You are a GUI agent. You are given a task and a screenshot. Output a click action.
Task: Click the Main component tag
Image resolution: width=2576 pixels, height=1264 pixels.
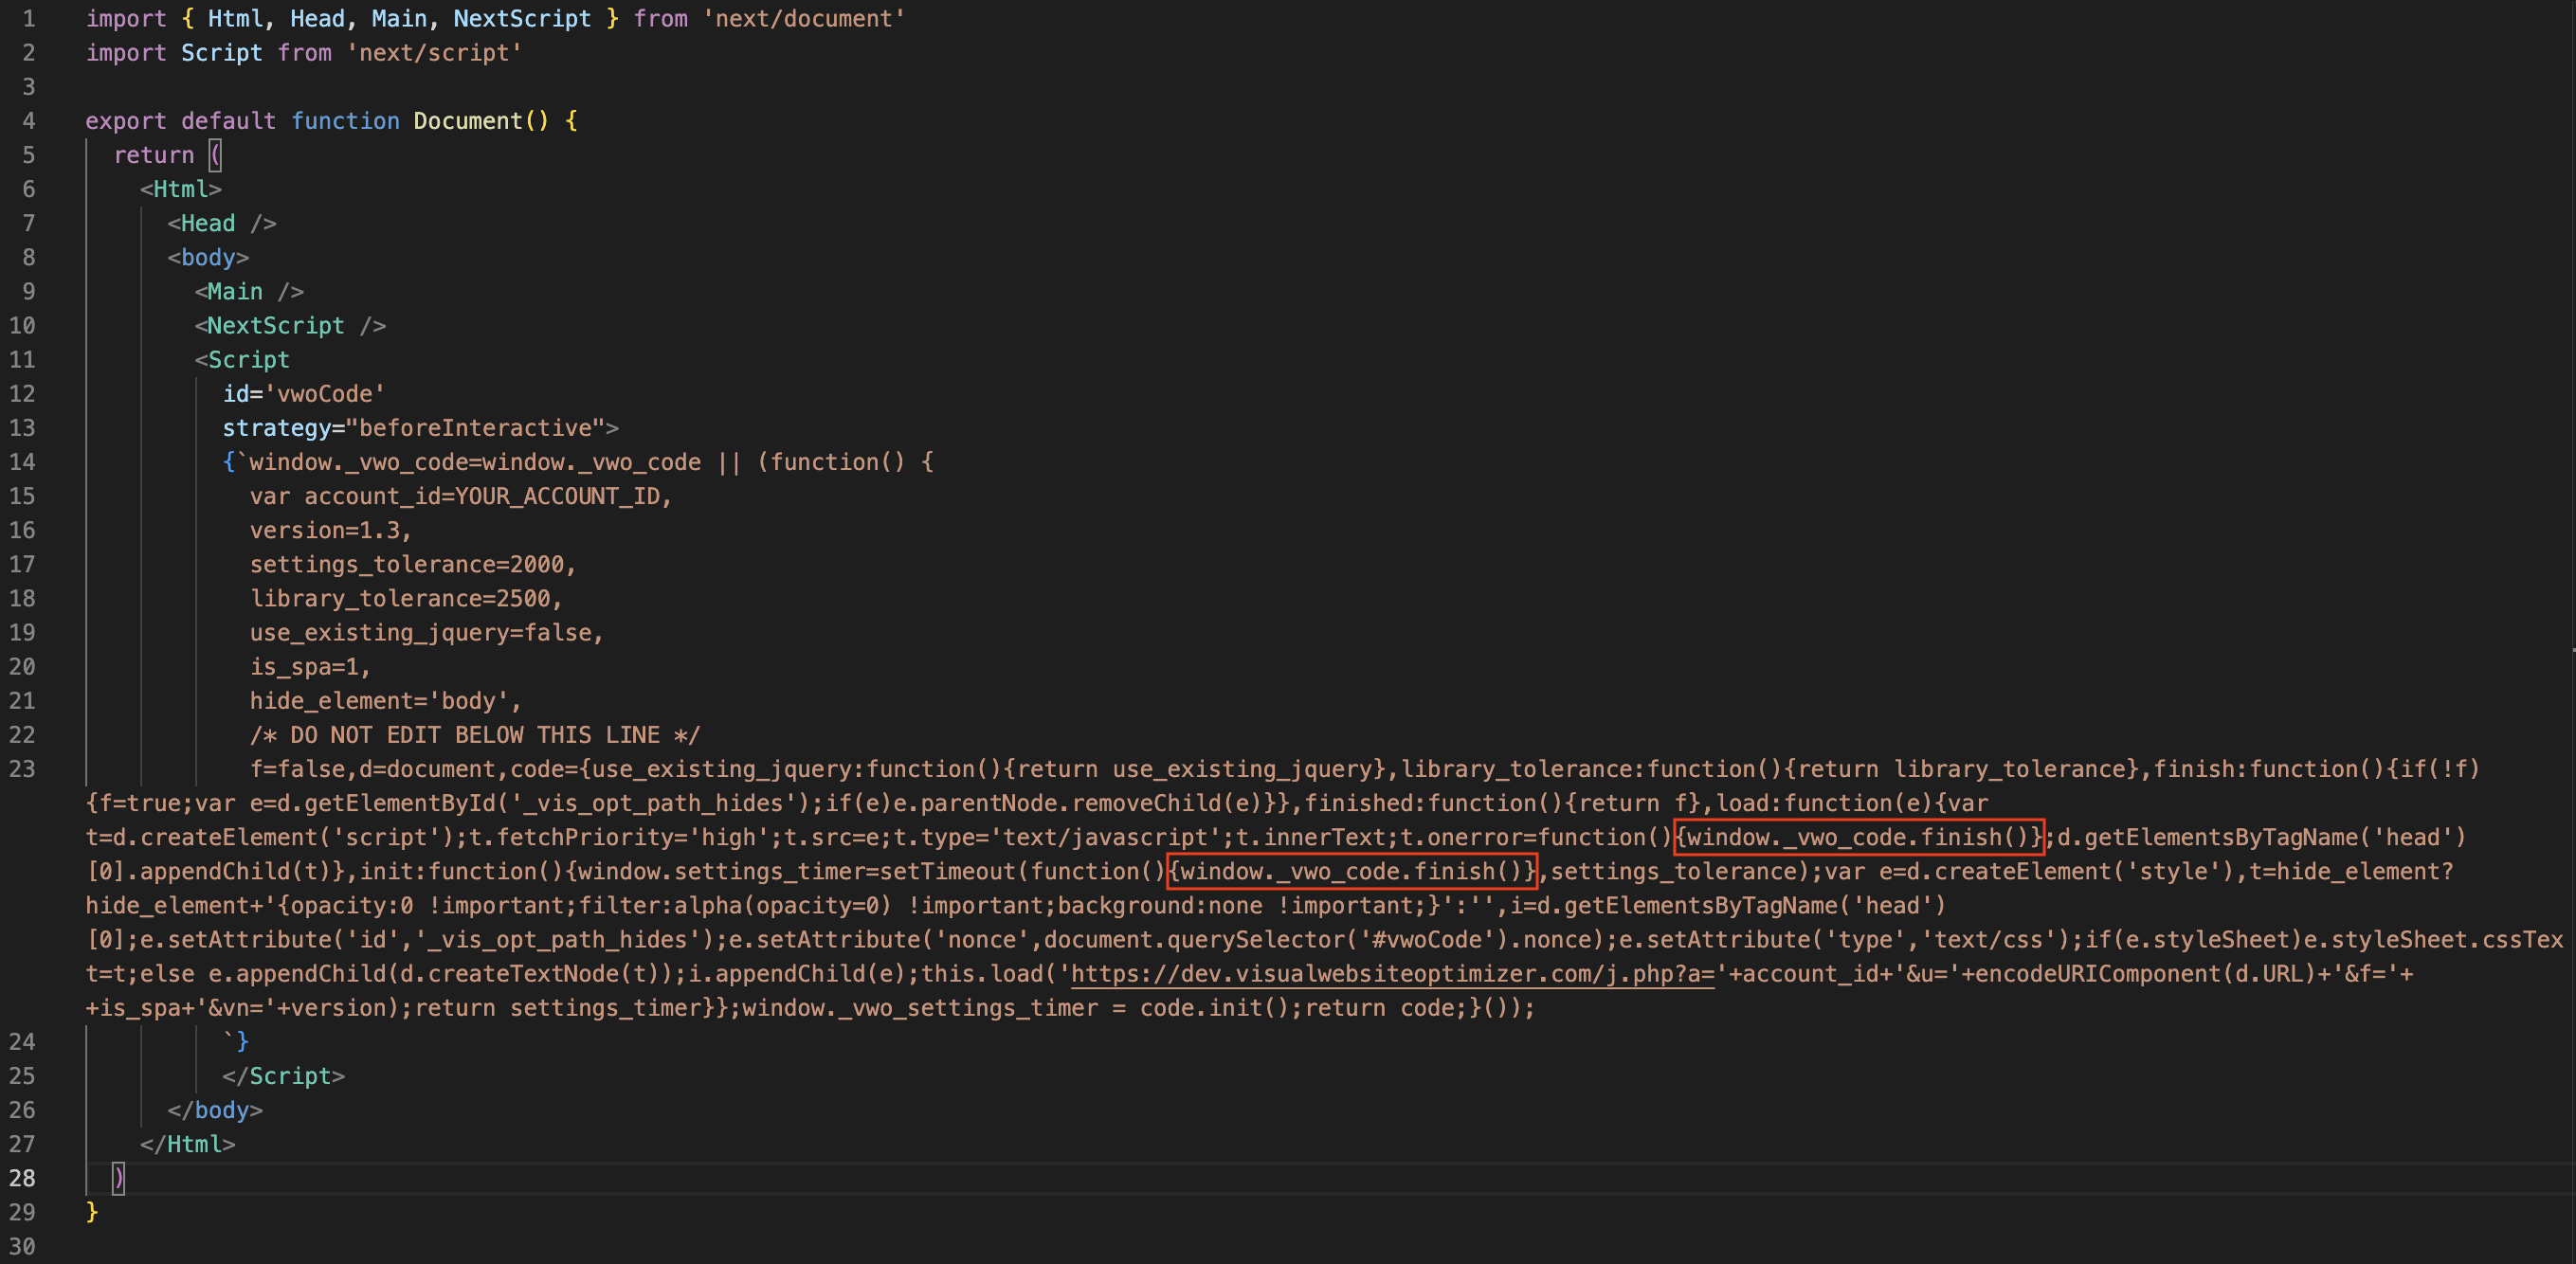coord(249,291)
